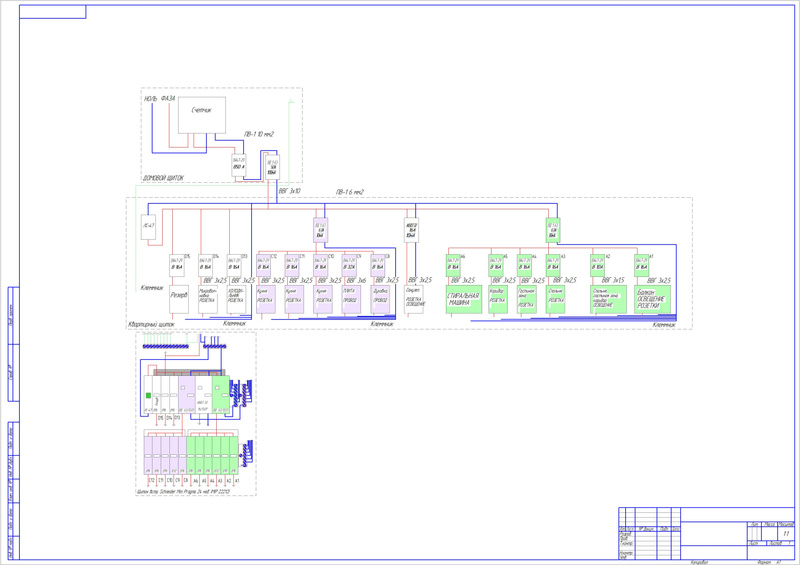The image size is (800, 565).
Task: Select breaker labeled D15
Action: pos(177,265)
